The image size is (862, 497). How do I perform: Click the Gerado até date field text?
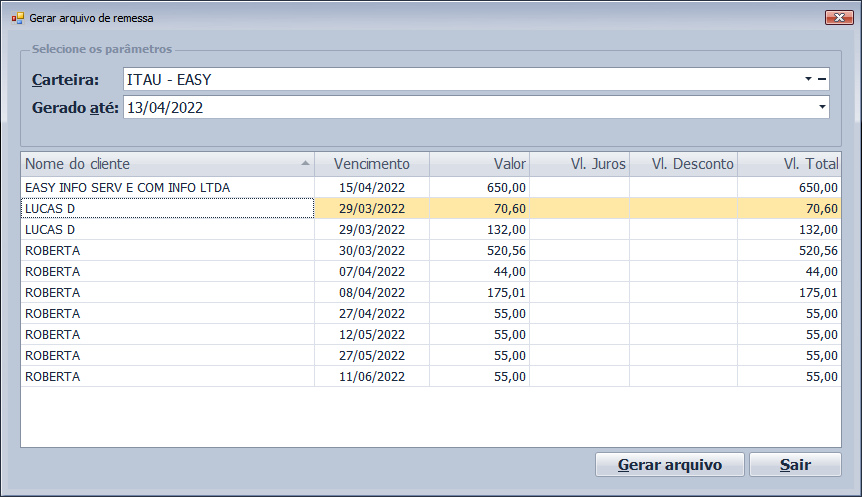pyautogui.click(x=165, y=107)
